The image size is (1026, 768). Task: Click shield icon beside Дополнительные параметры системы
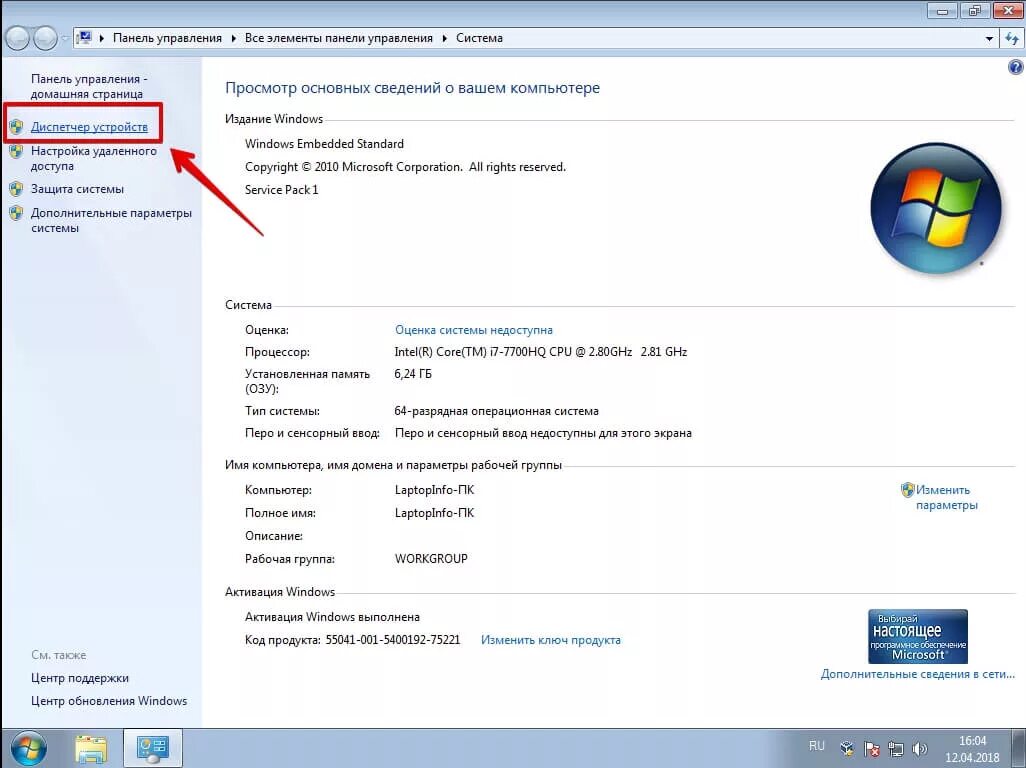(16, 213)
